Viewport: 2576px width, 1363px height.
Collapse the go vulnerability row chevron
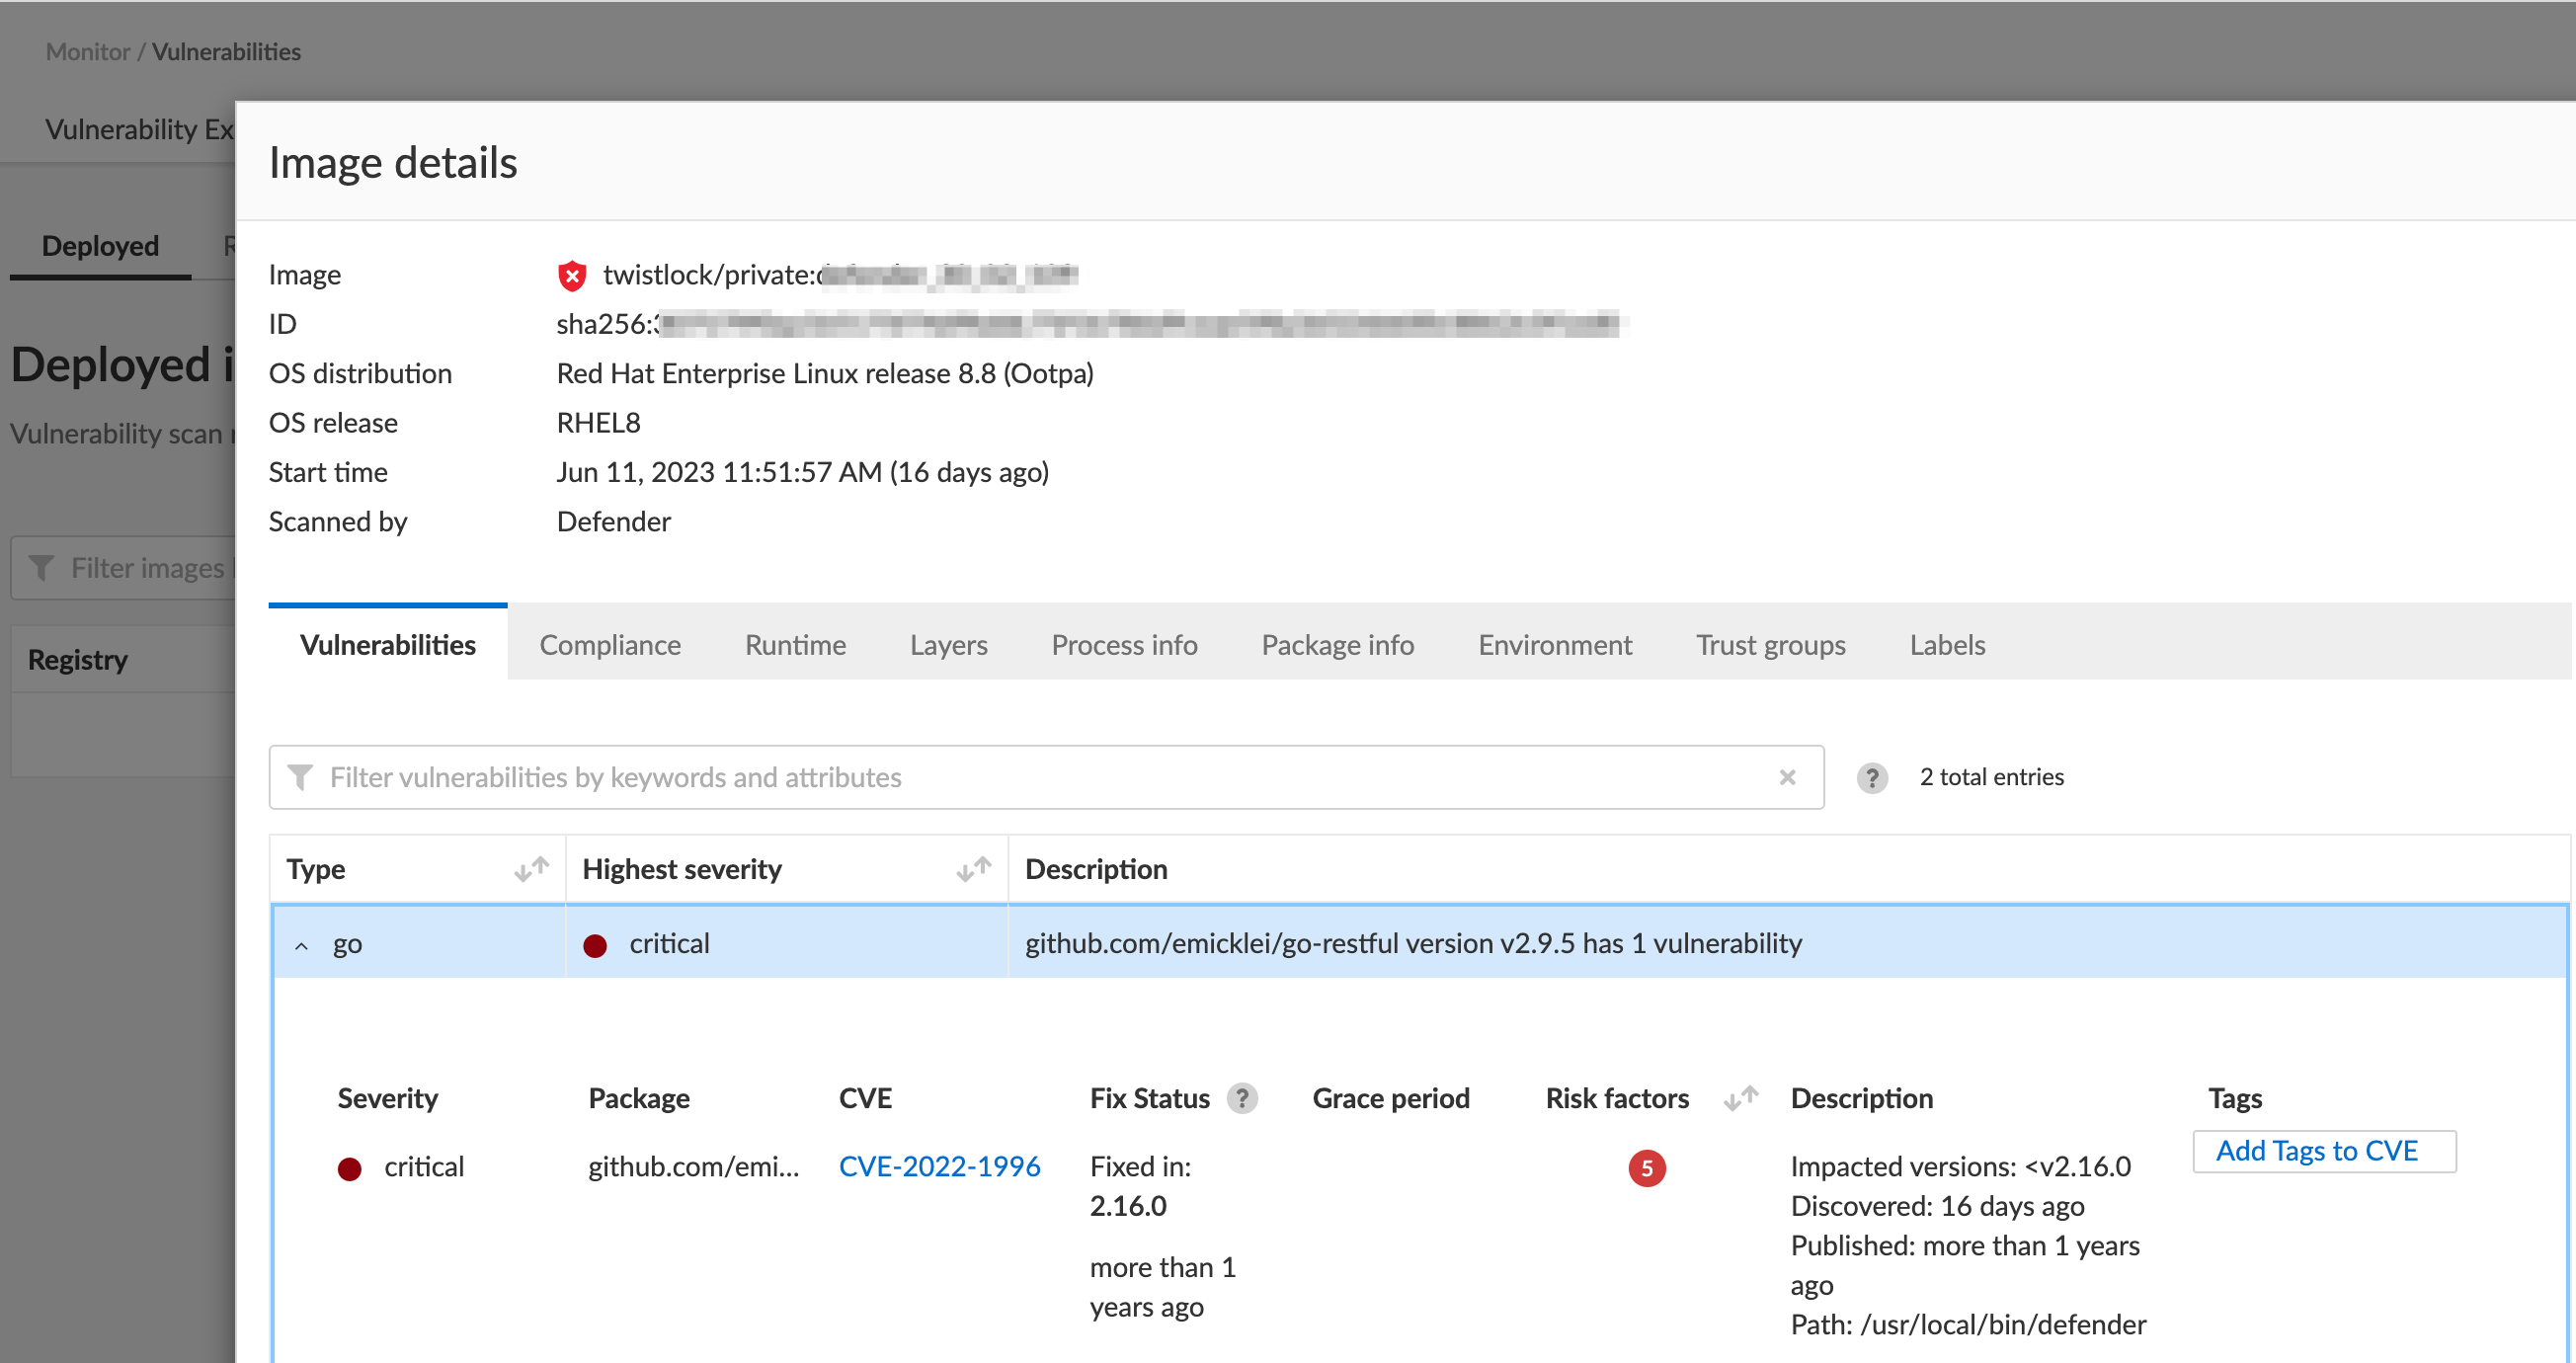[301, 945]
